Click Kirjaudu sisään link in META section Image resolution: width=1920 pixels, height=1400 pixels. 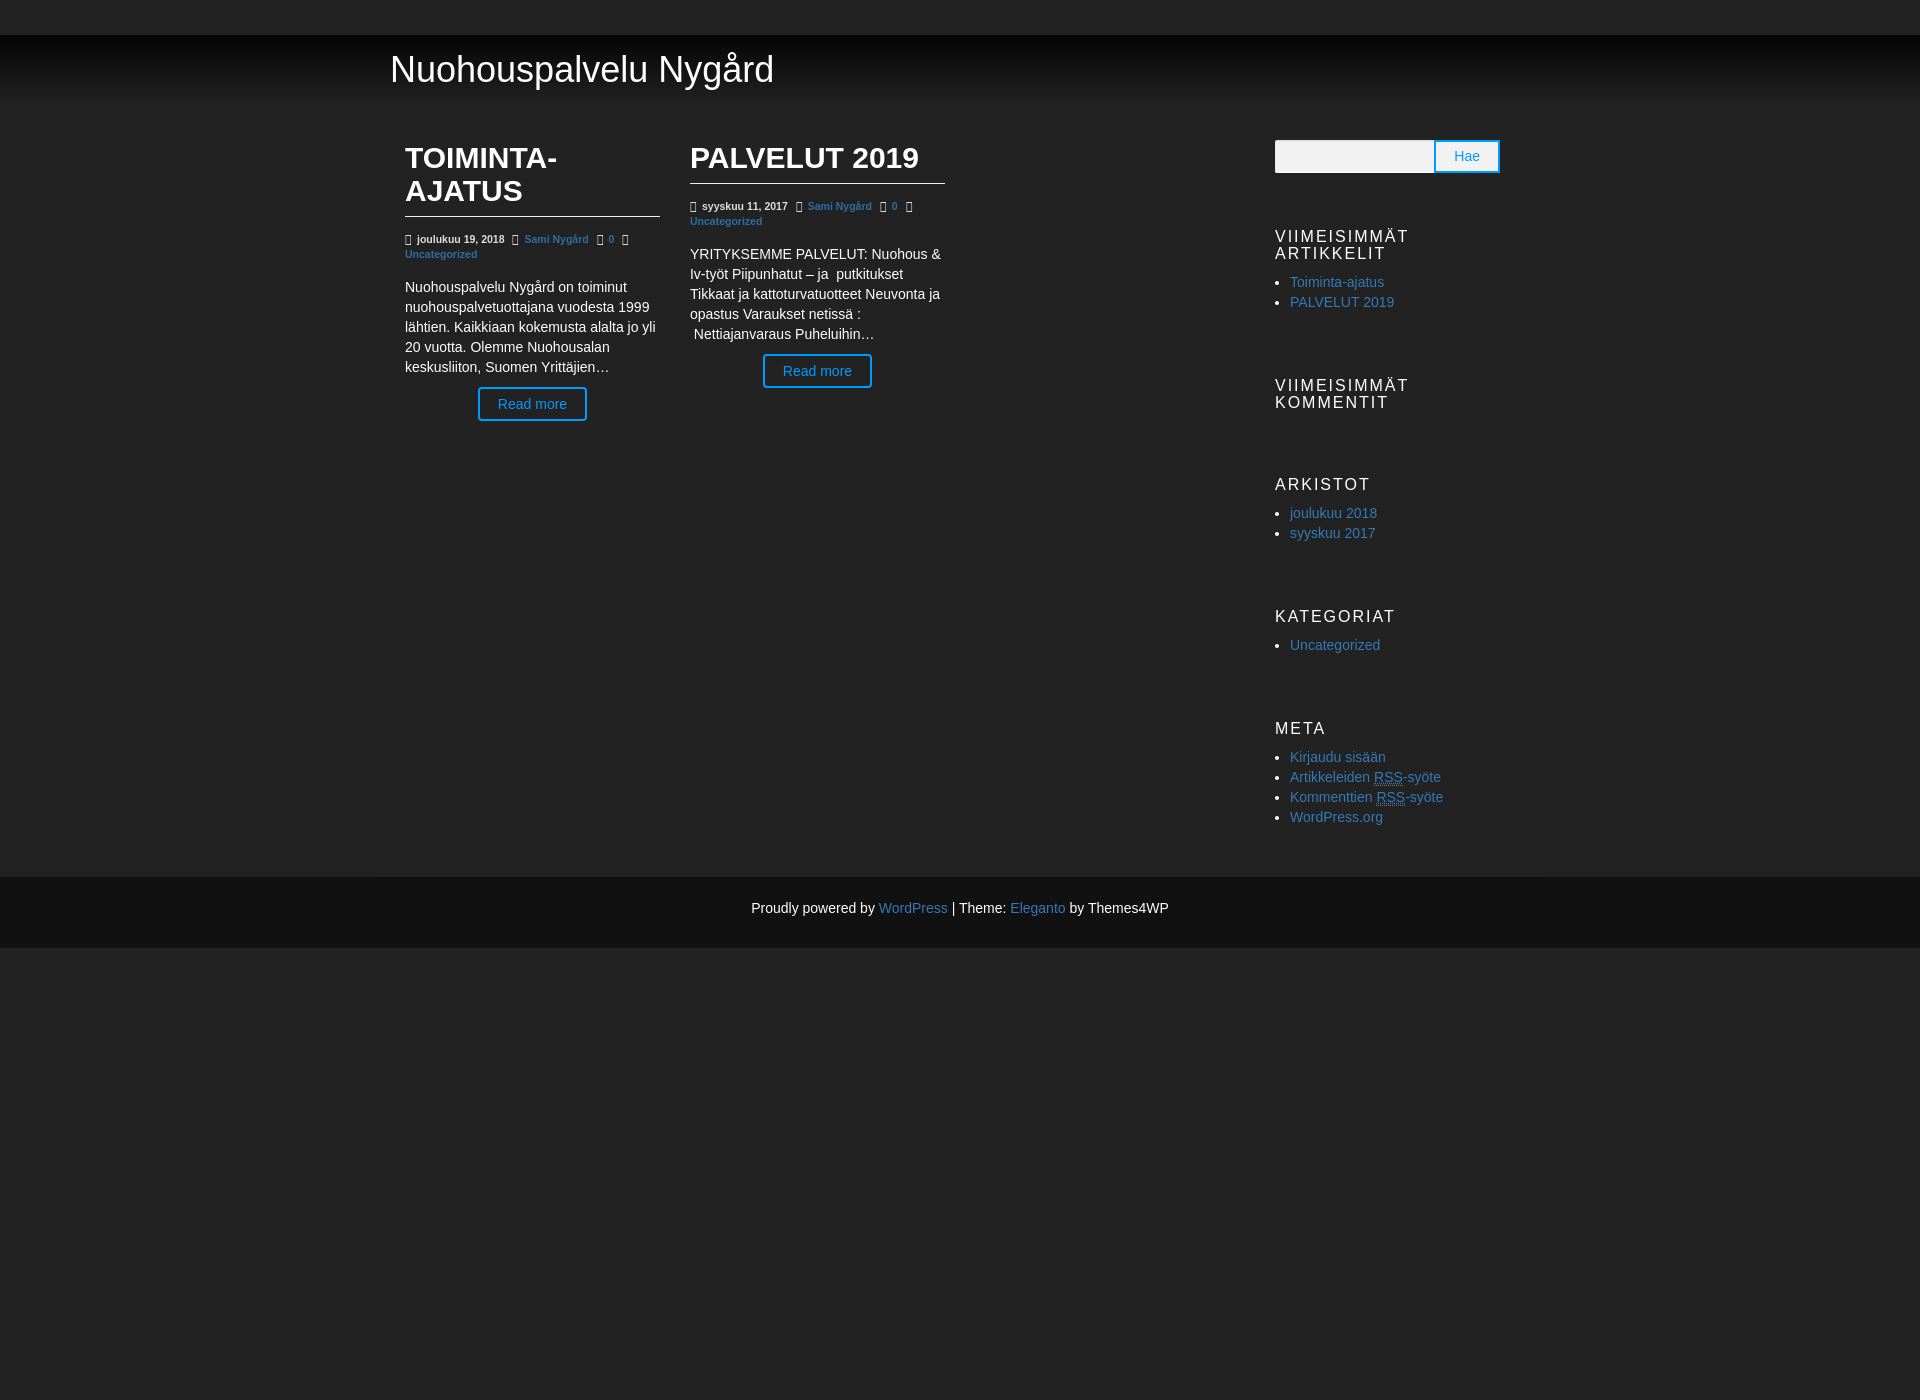[1337, 756]
